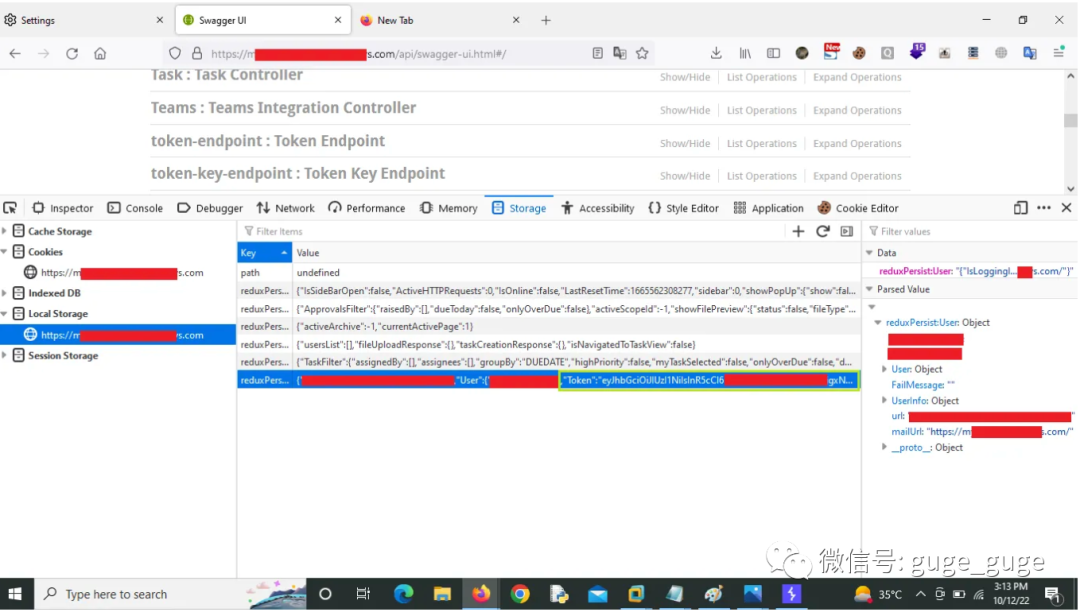Switch to the Console tab
The width and height of the screenshot is (1080, 612).
135,208
